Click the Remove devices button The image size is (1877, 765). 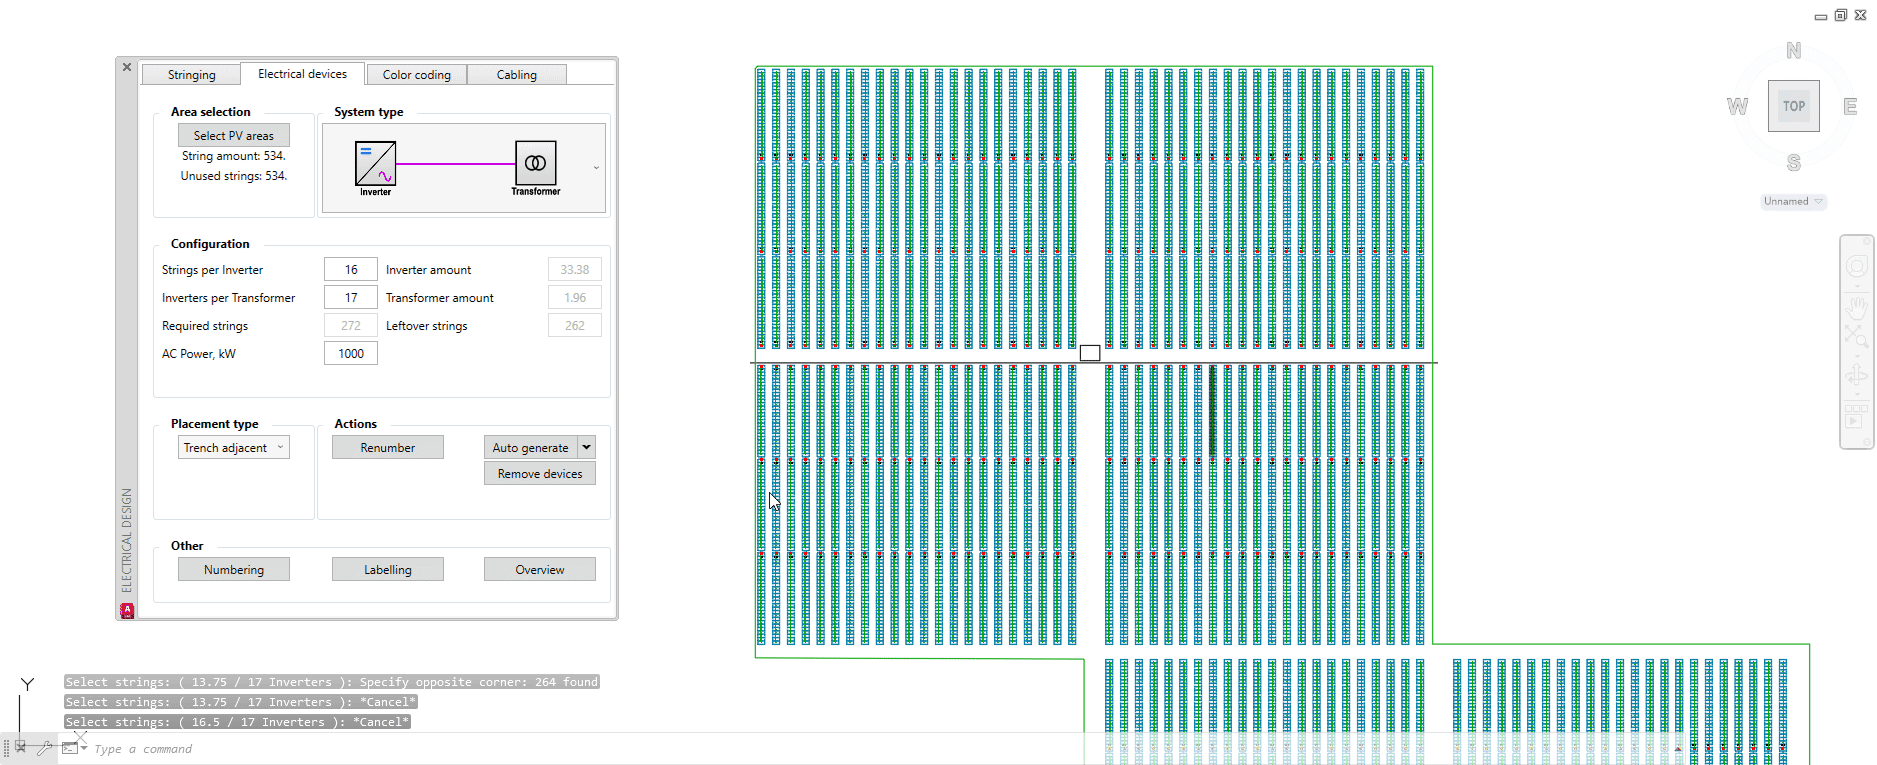click(540, 474)
